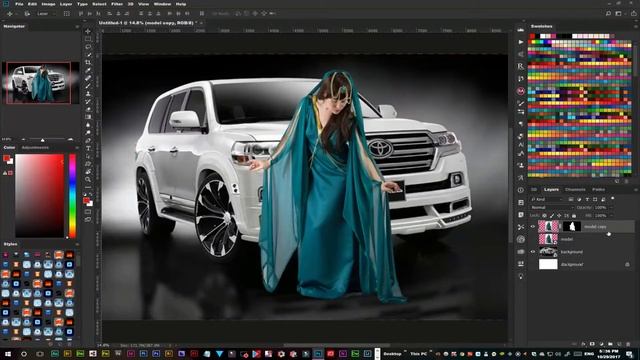Image resolution: width=640 pixels, height=360 pixels.
Task: Select the Pen tool
Action: tap(88, 140)
